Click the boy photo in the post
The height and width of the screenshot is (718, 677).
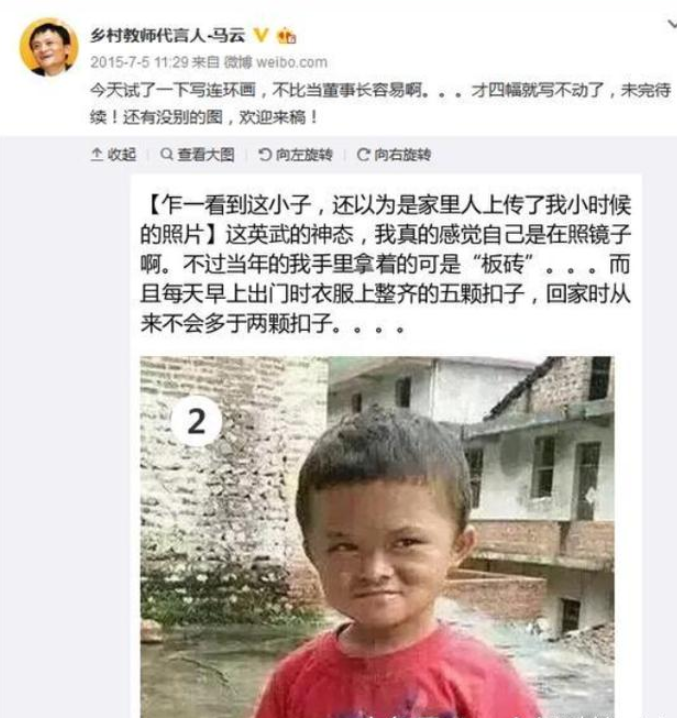(377, 537)
